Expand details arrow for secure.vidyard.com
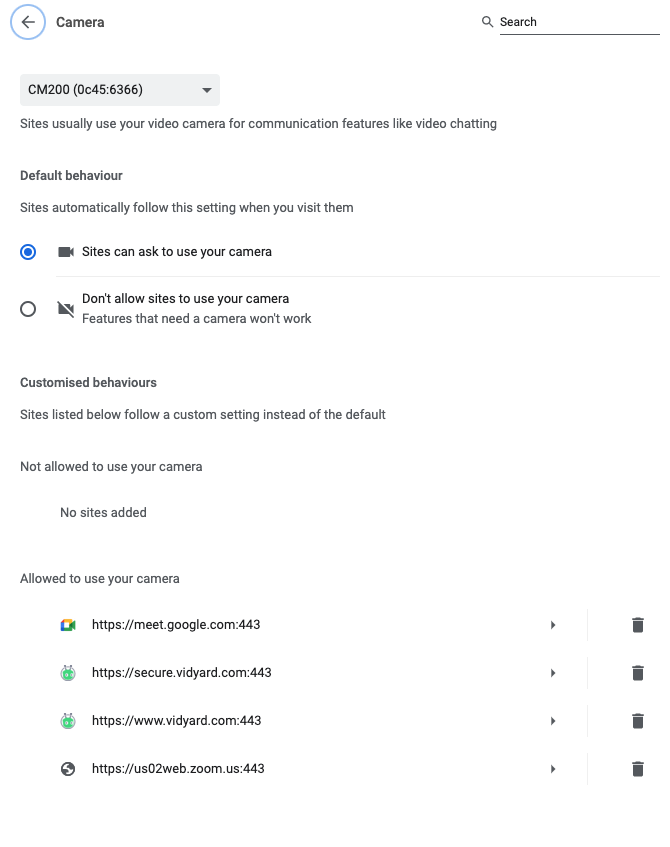The image size is (670, 847). click(553, 673)
